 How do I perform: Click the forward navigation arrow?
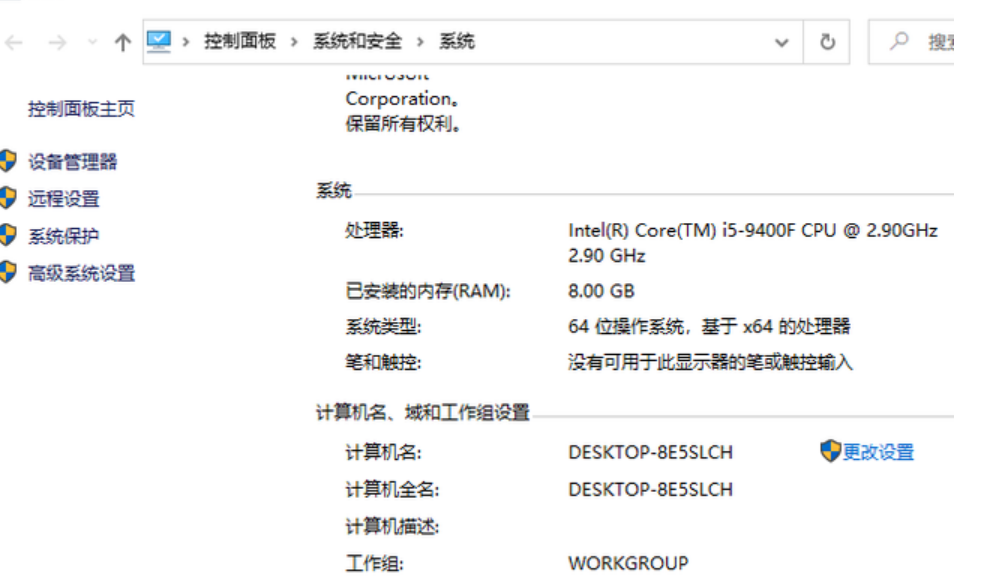tap(57, 42)
